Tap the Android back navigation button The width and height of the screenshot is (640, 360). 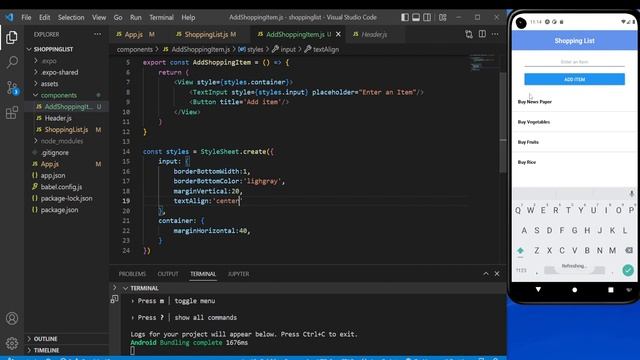click(538, 289)
